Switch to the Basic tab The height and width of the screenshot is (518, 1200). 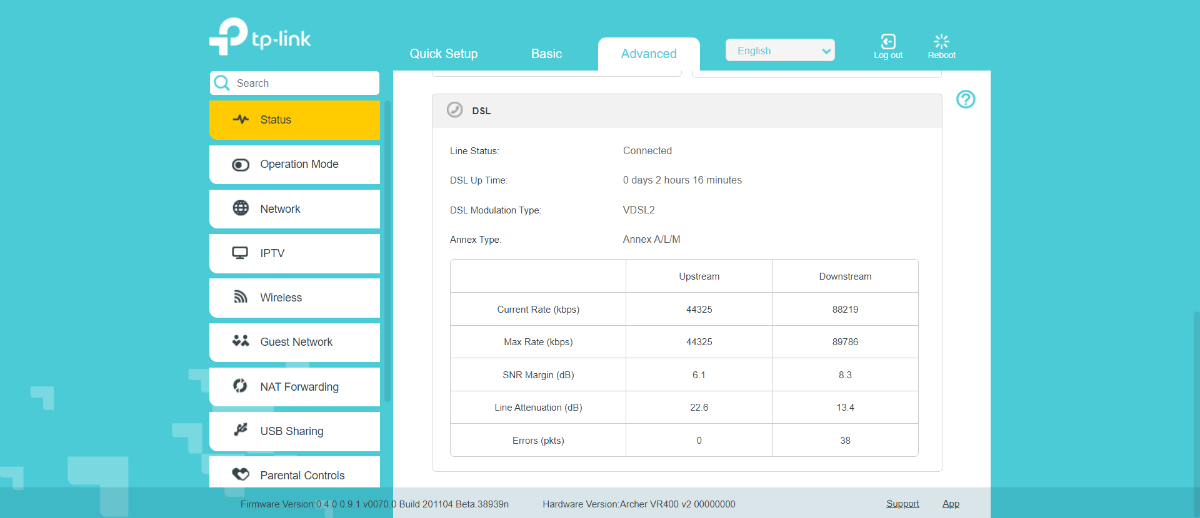[x=546, y=54]
